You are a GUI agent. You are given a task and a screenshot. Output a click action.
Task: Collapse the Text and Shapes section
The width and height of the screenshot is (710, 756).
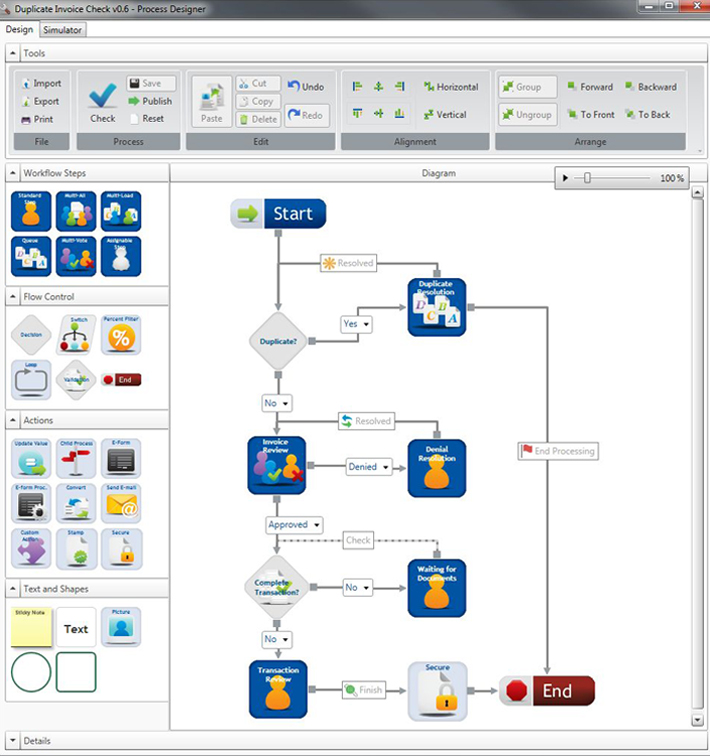pyautogui.click(x=13, y=589)
